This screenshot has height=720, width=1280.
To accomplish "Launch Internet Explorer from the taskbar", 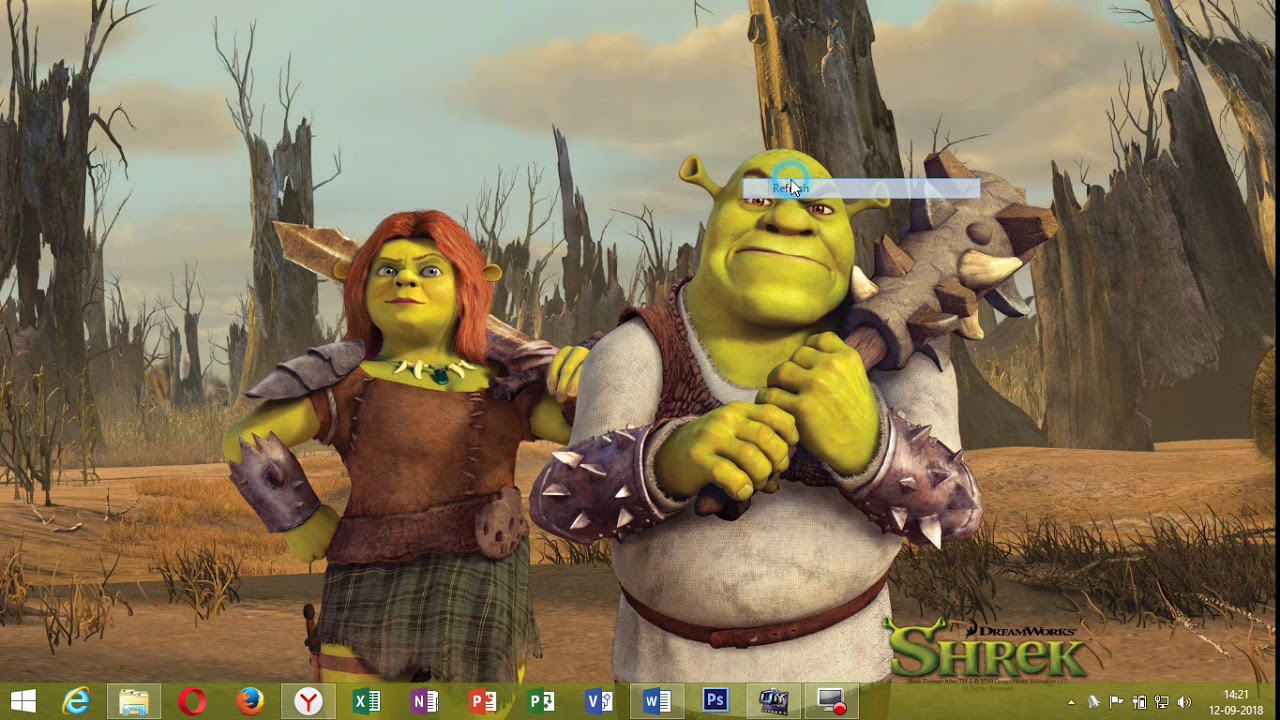I will tap(76, 701).
